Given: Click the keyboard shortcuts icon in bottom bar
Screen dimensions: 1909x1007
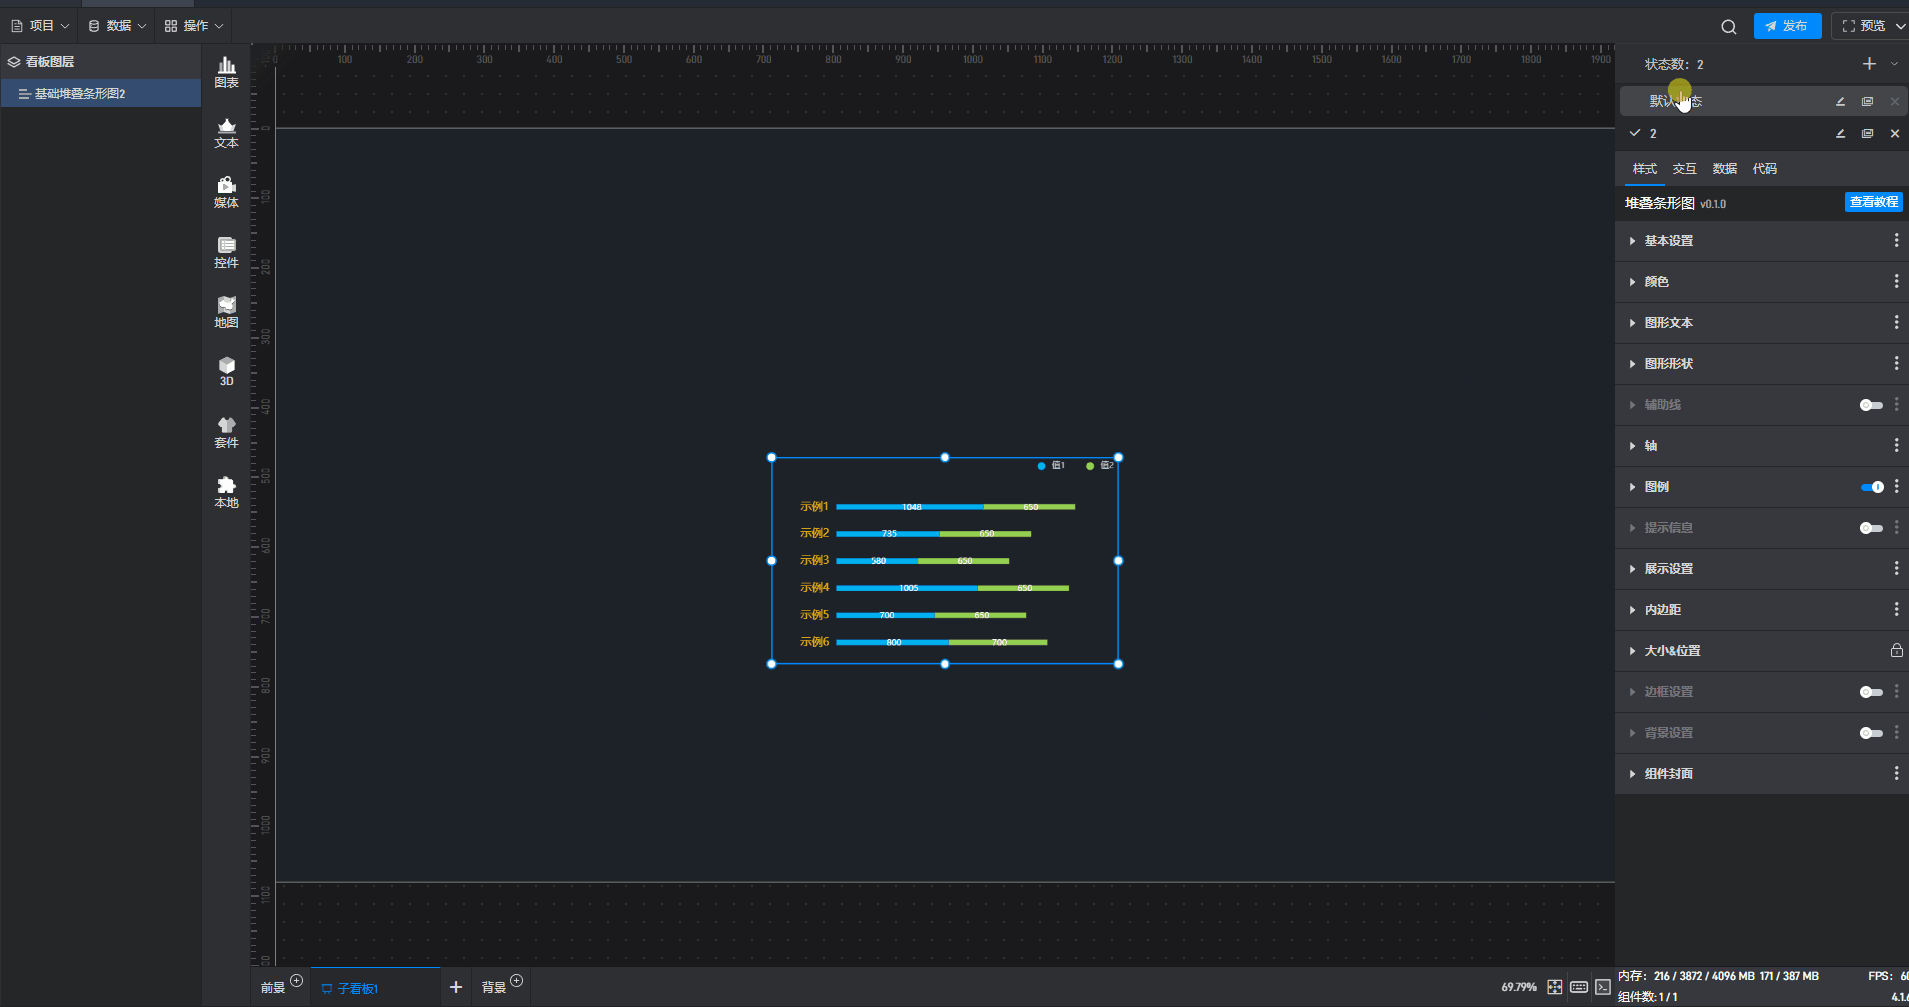Looking at the screenshot, I should (1579, 987).
